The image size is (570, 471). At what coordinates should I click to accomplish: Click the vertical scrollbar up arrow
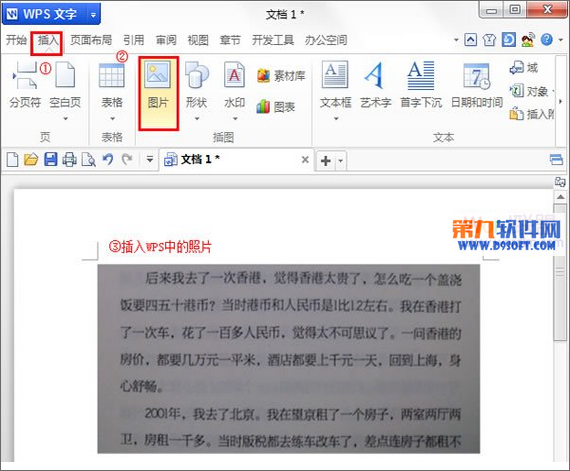click(x=560, y=197)
